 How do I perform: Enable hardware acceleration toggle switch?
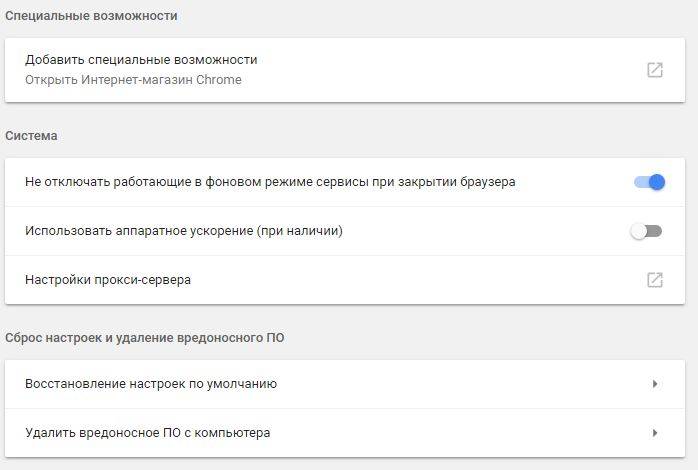pyautogui.click(x=646, y=231)
